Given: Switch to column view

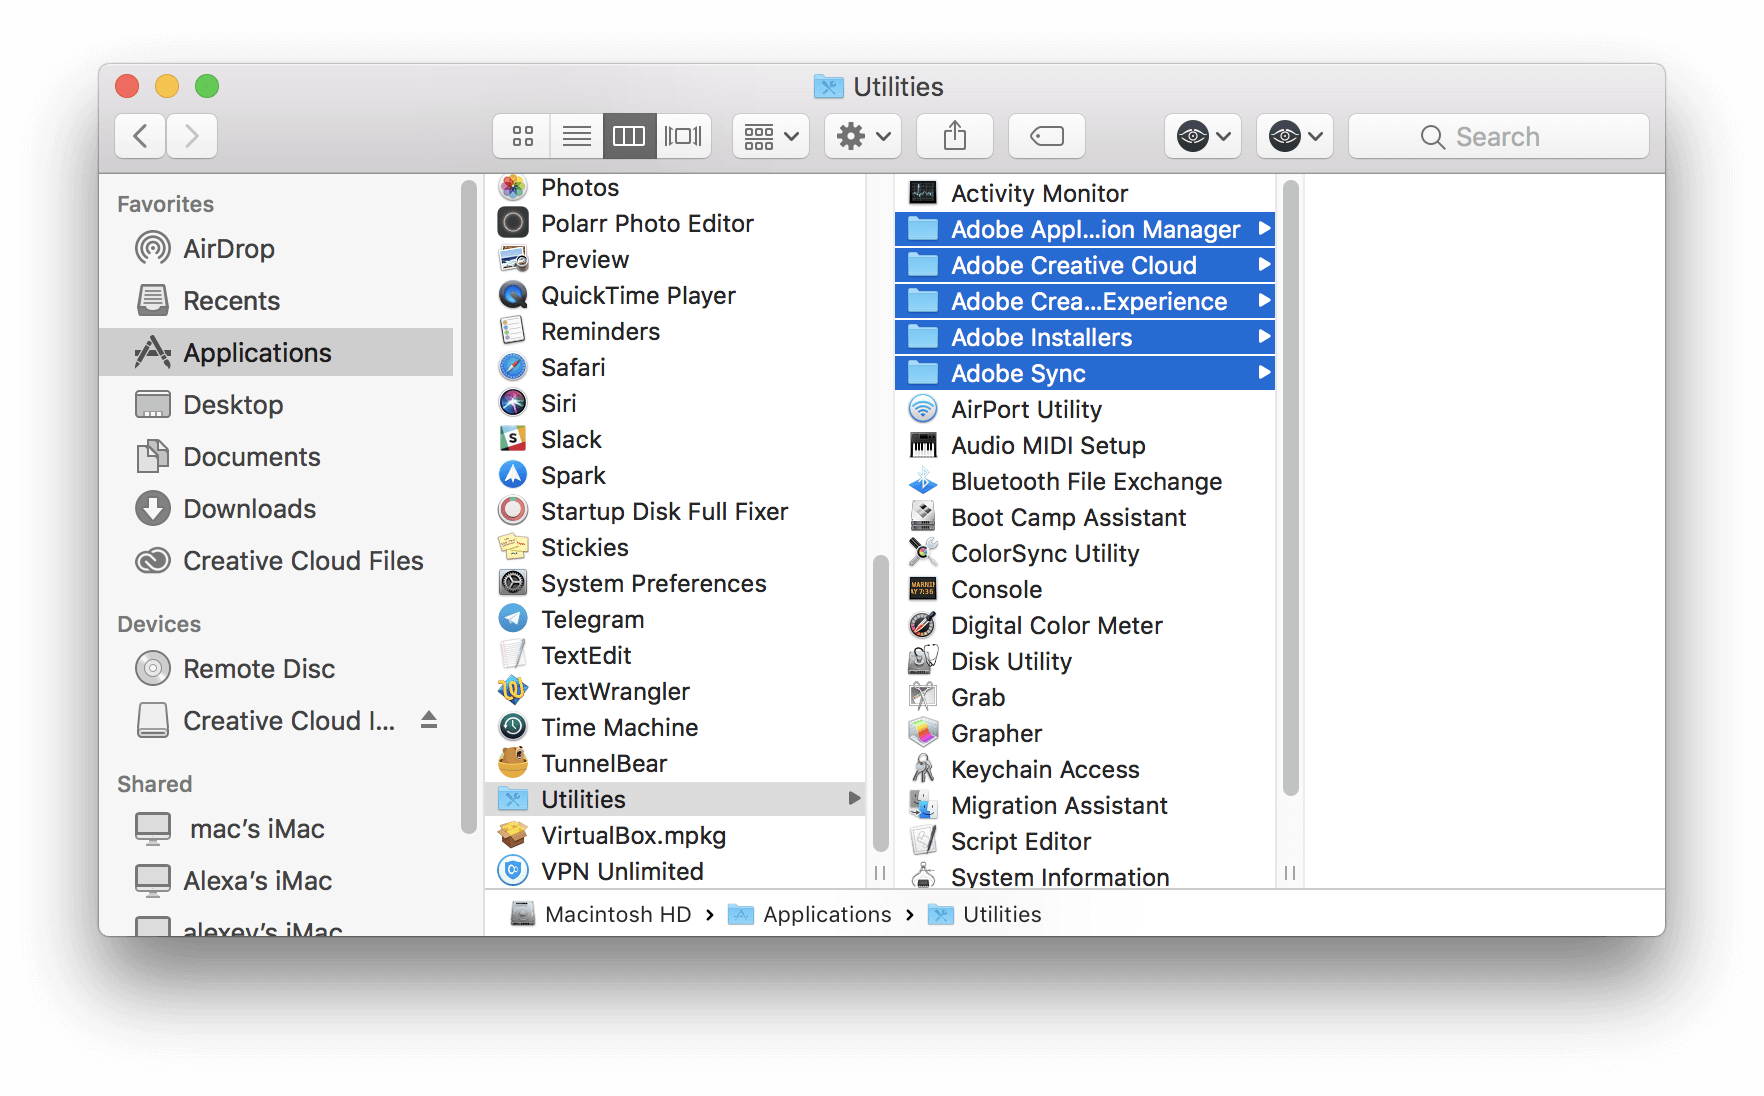Looking at the screenshot, I should pyautogui.click(x=629, y=136).
